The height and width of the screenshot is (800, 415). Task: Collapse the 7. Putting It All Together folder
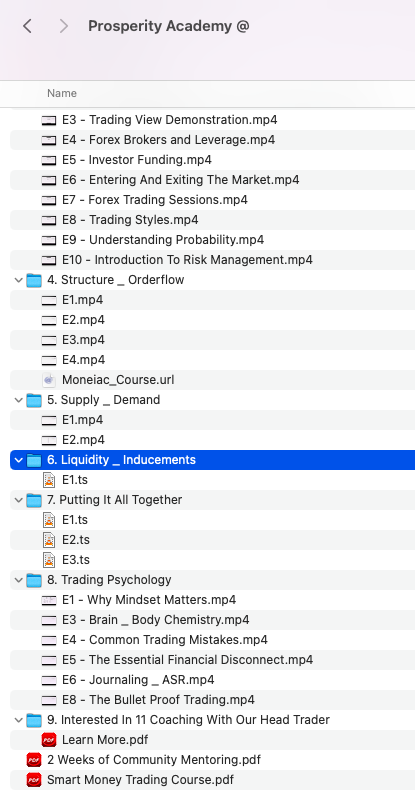pos(19,500)
